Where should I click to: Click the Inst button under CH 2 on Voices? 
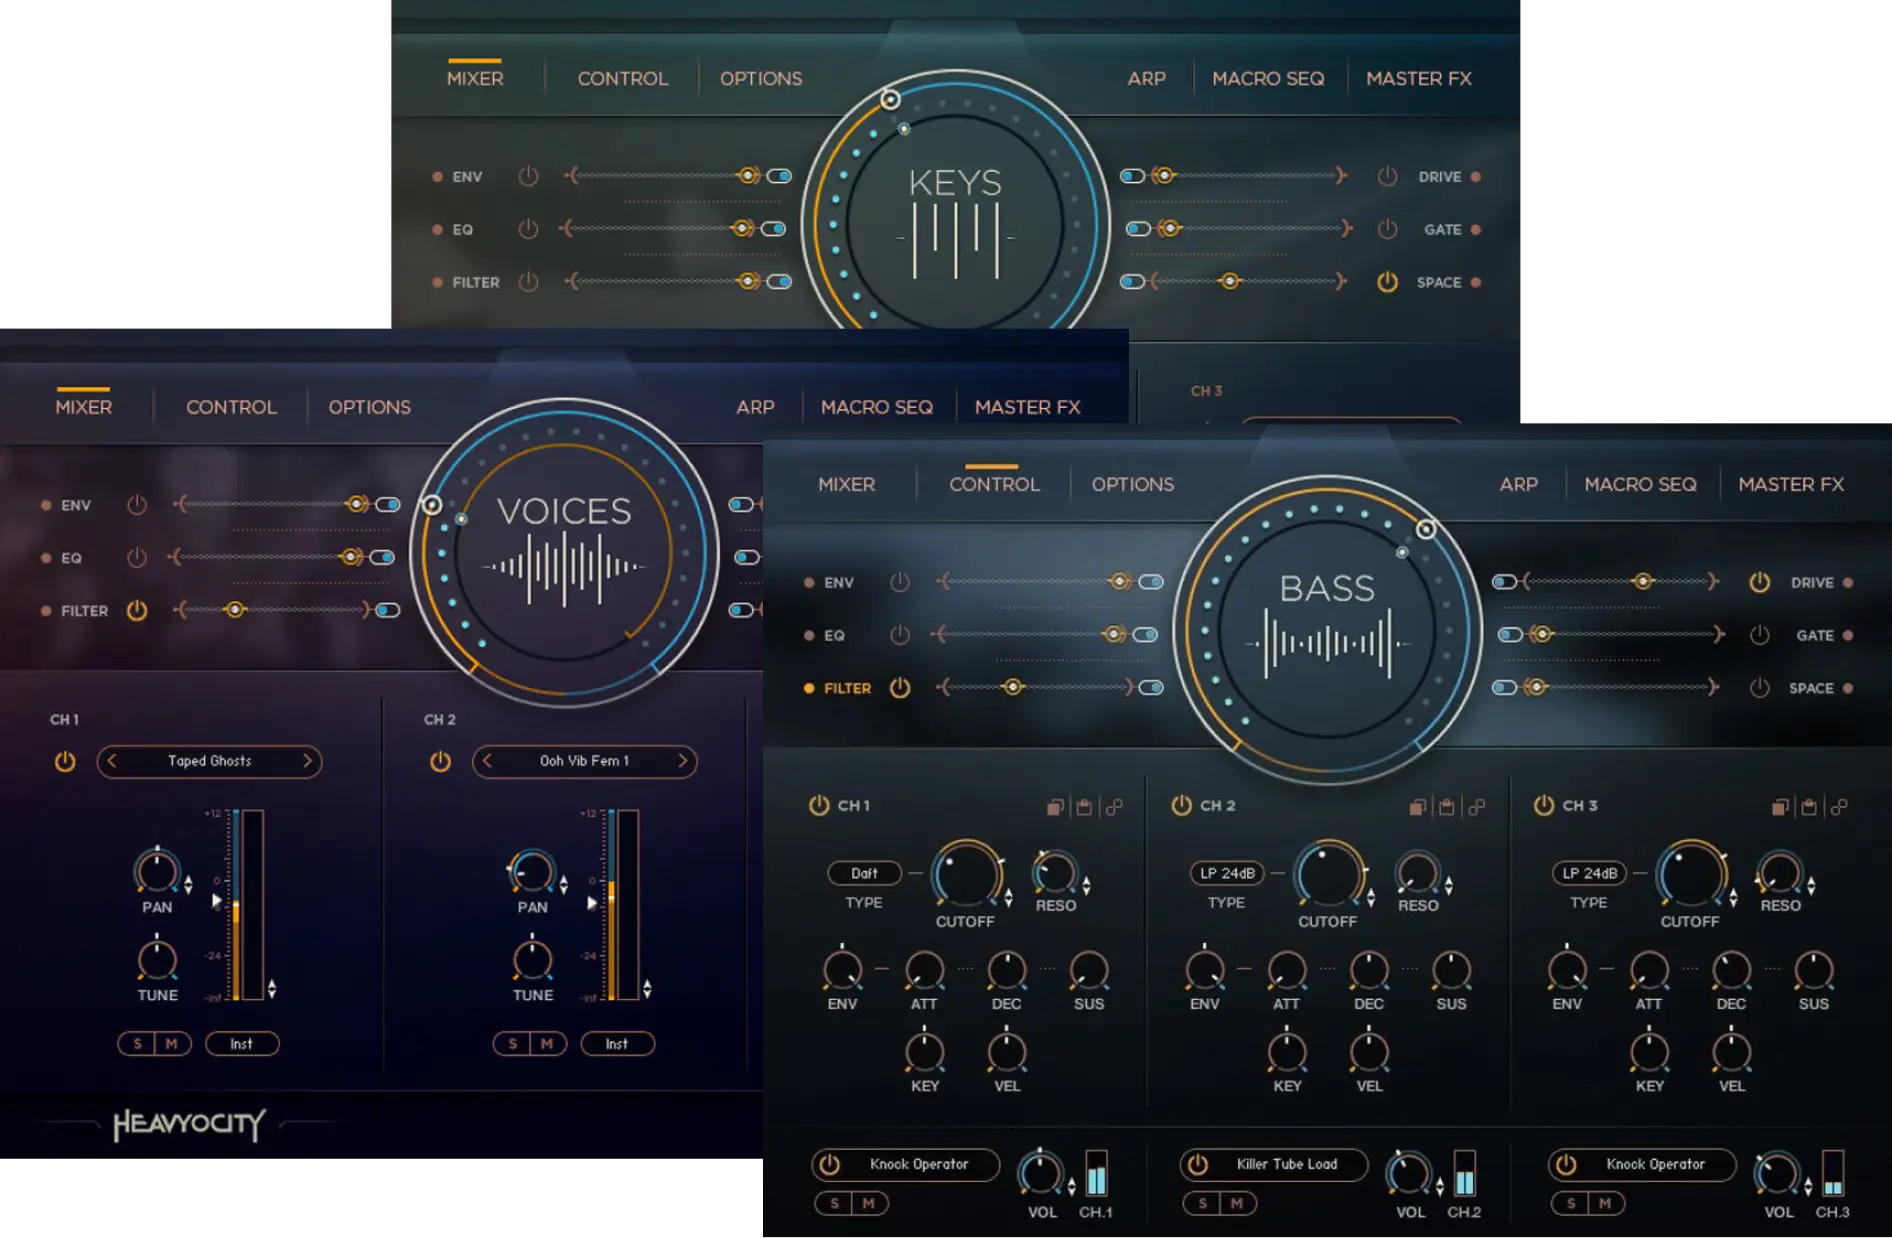(x=617, y=1043)
